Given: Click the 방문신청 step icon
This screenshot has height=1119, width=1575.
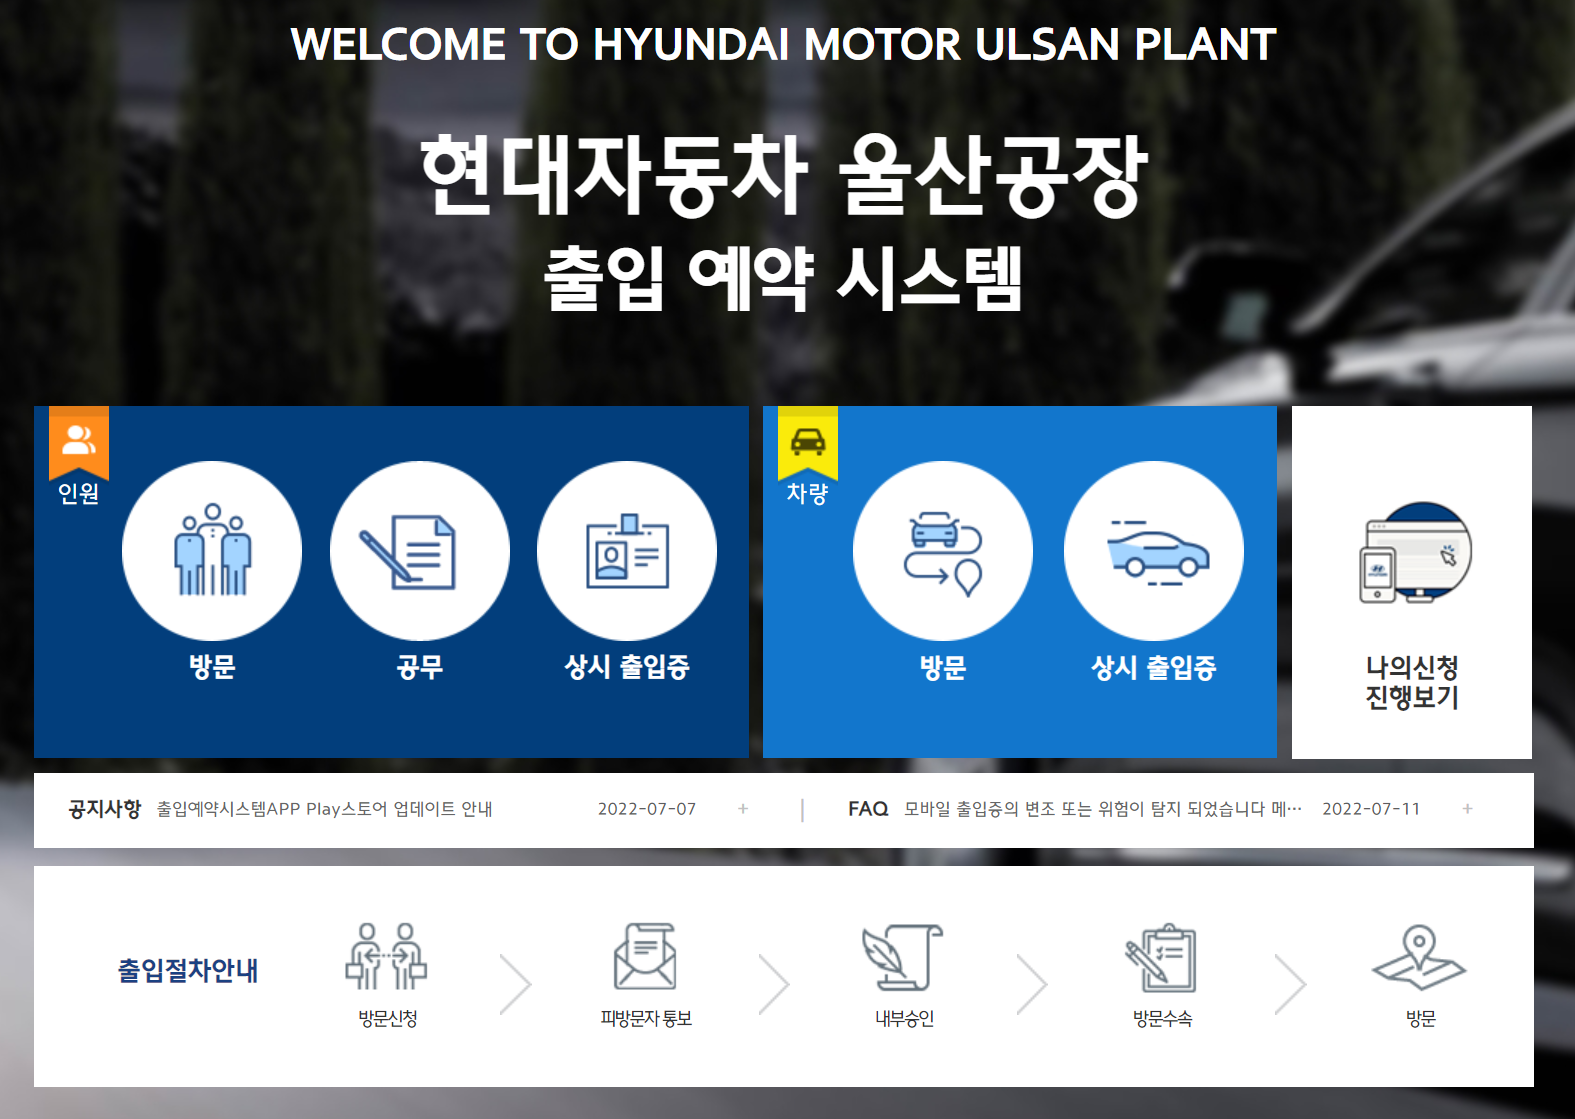Looking at the screenshot, I should coord(386,956).
